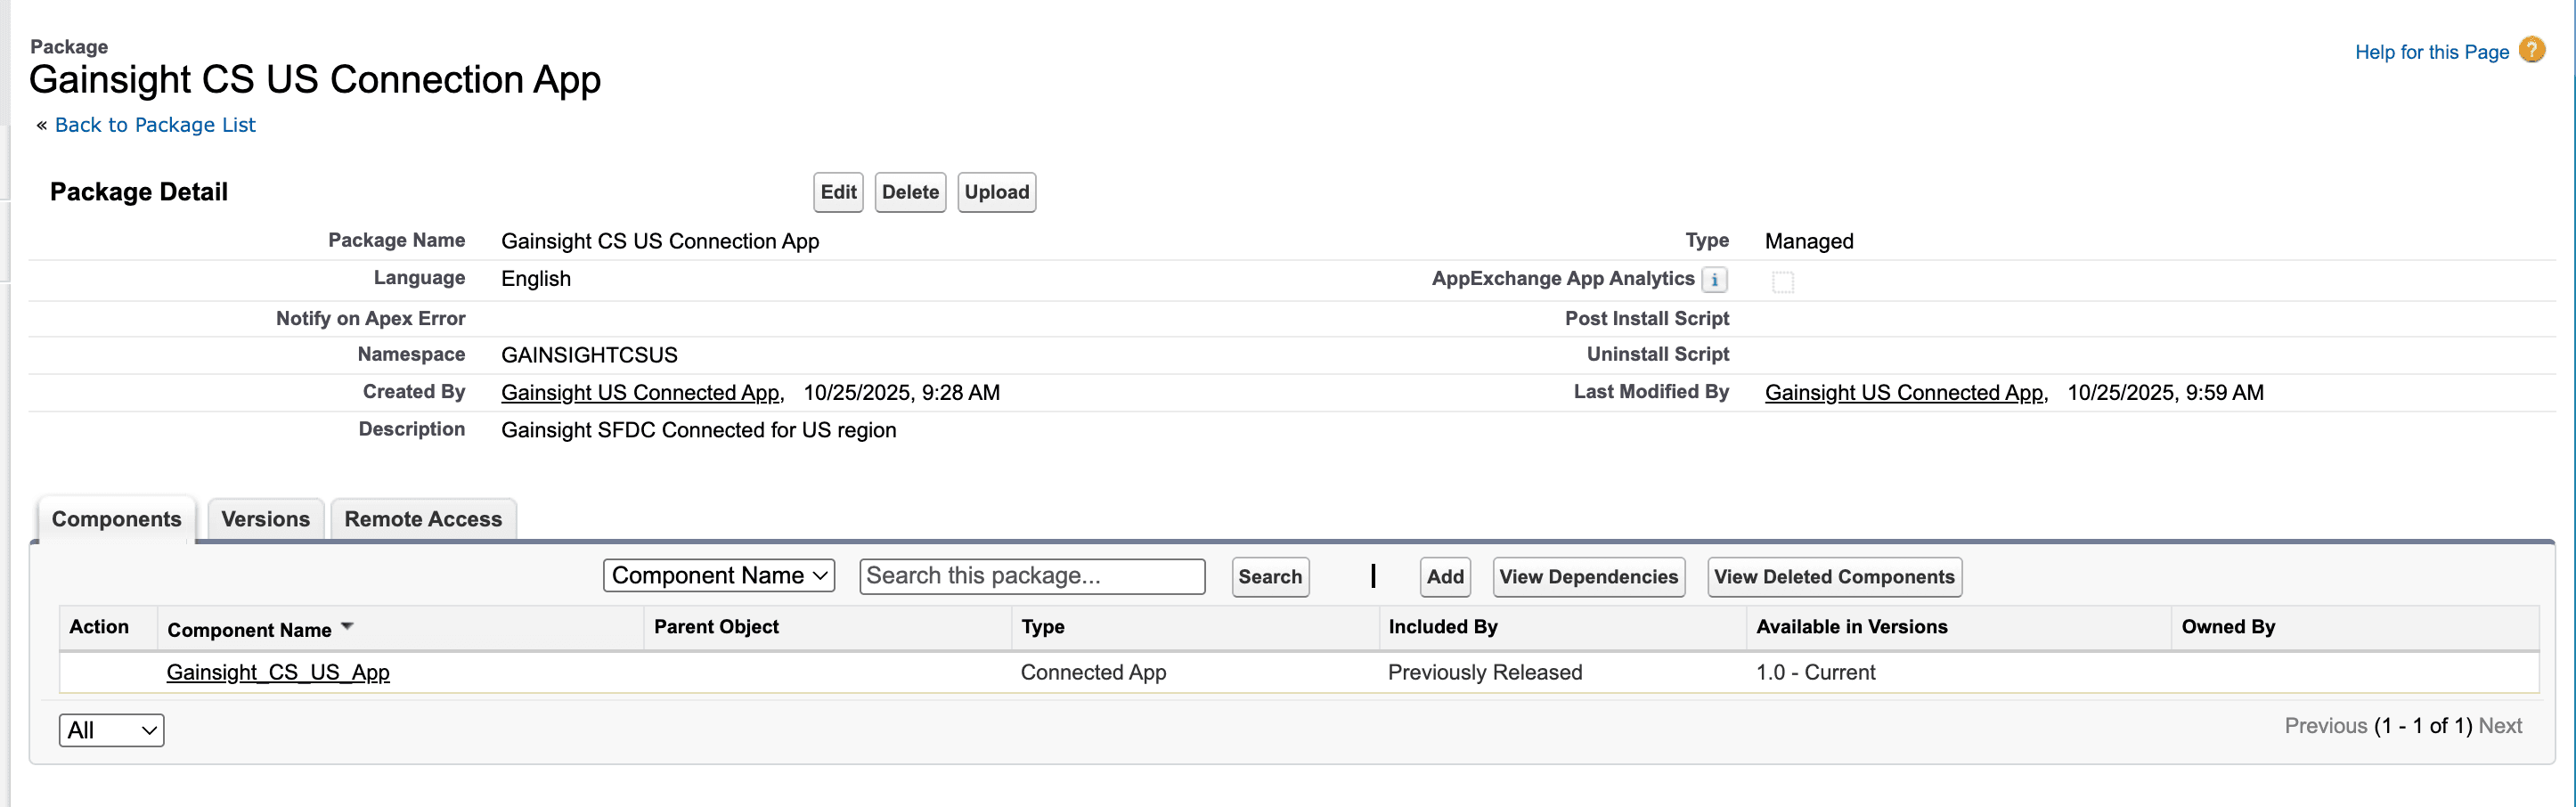The image size is (2576, 807).
Task: Select the GAINSIGHTCSUS namespace value
Action: point(589,355)
